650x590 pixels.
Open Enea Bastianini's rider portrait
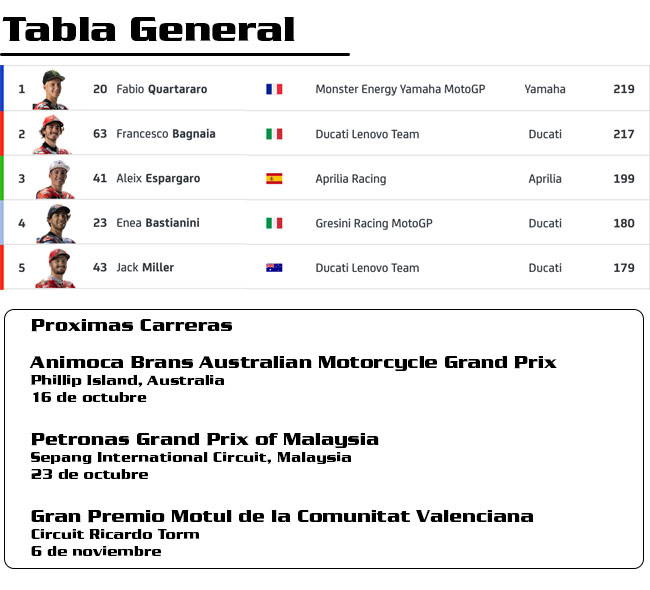point(56,223)
